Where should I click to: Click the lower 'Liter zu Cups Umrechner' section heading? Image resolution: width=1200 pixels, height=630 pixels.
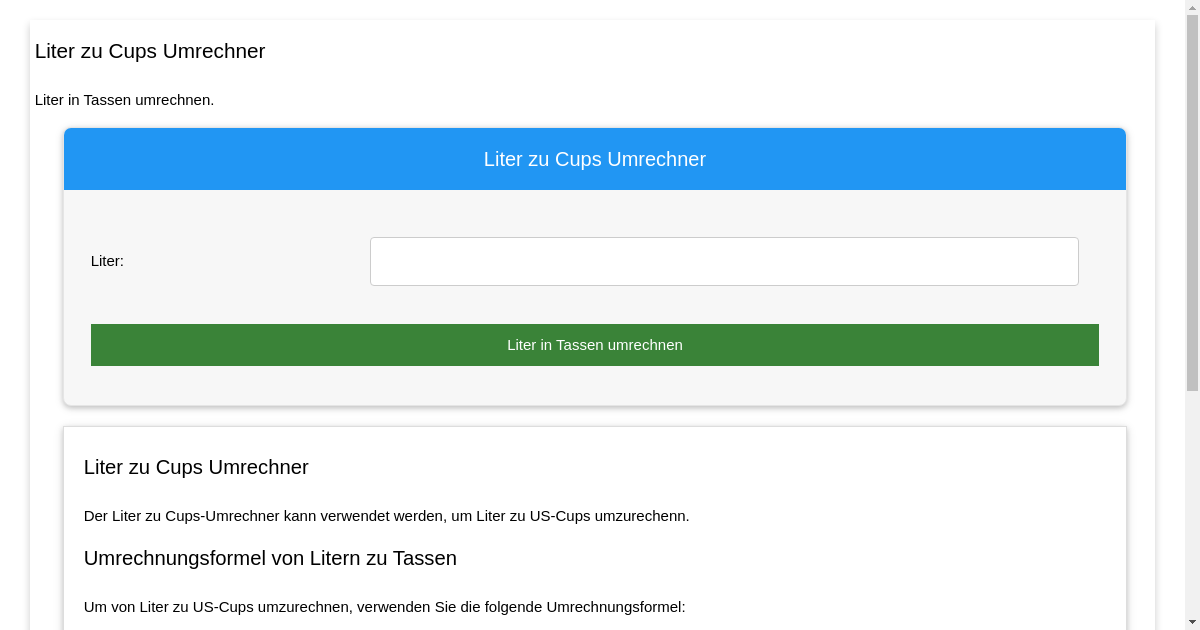point(196,467)
